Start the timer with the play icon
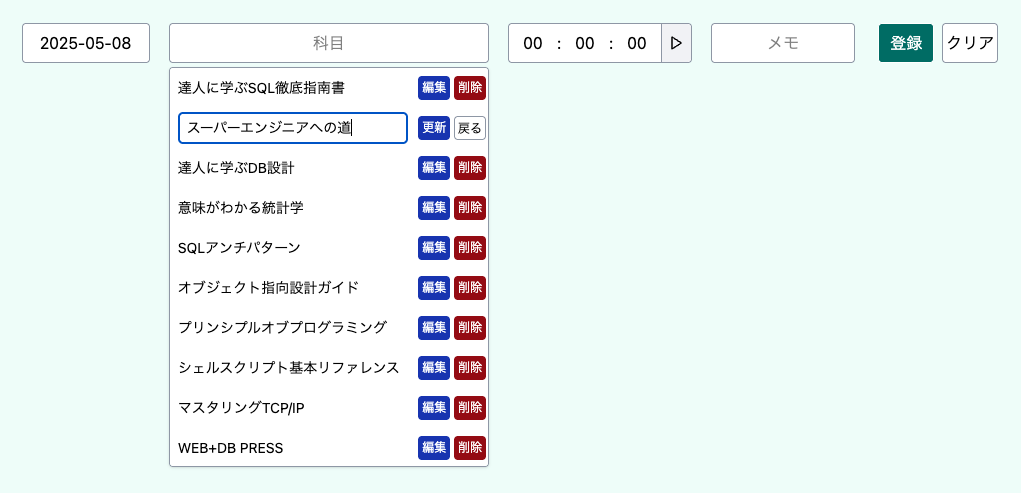The image size is (1021, 493). (677, 44)
